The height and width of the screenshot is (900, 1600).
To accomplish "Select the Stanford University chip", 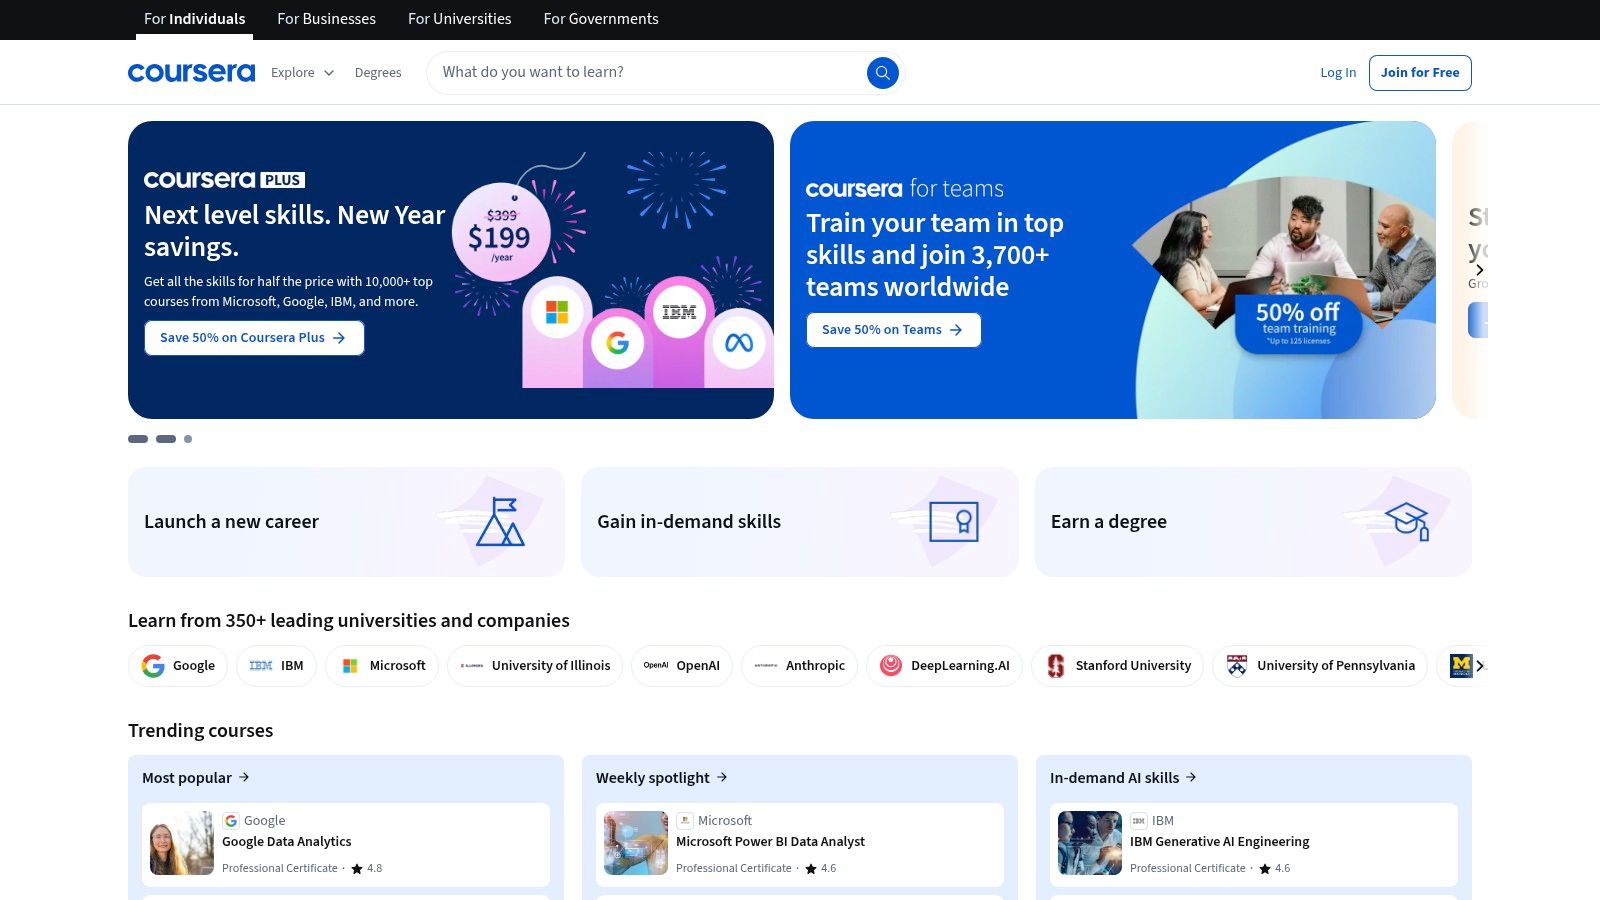I will [x=1117, y=666].
